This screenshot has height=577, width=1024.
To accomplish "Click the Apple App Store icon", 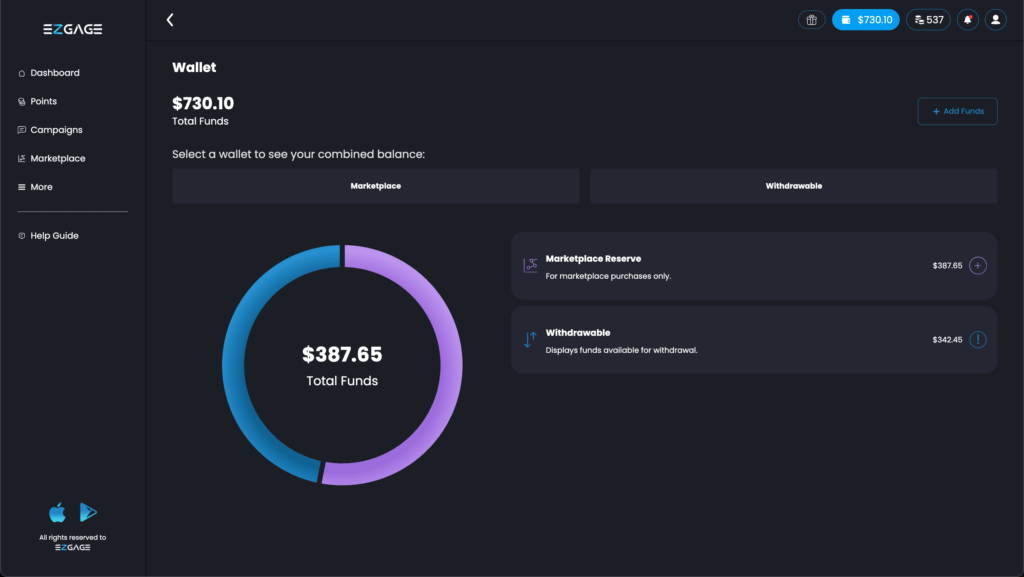I will coord(58,513).
